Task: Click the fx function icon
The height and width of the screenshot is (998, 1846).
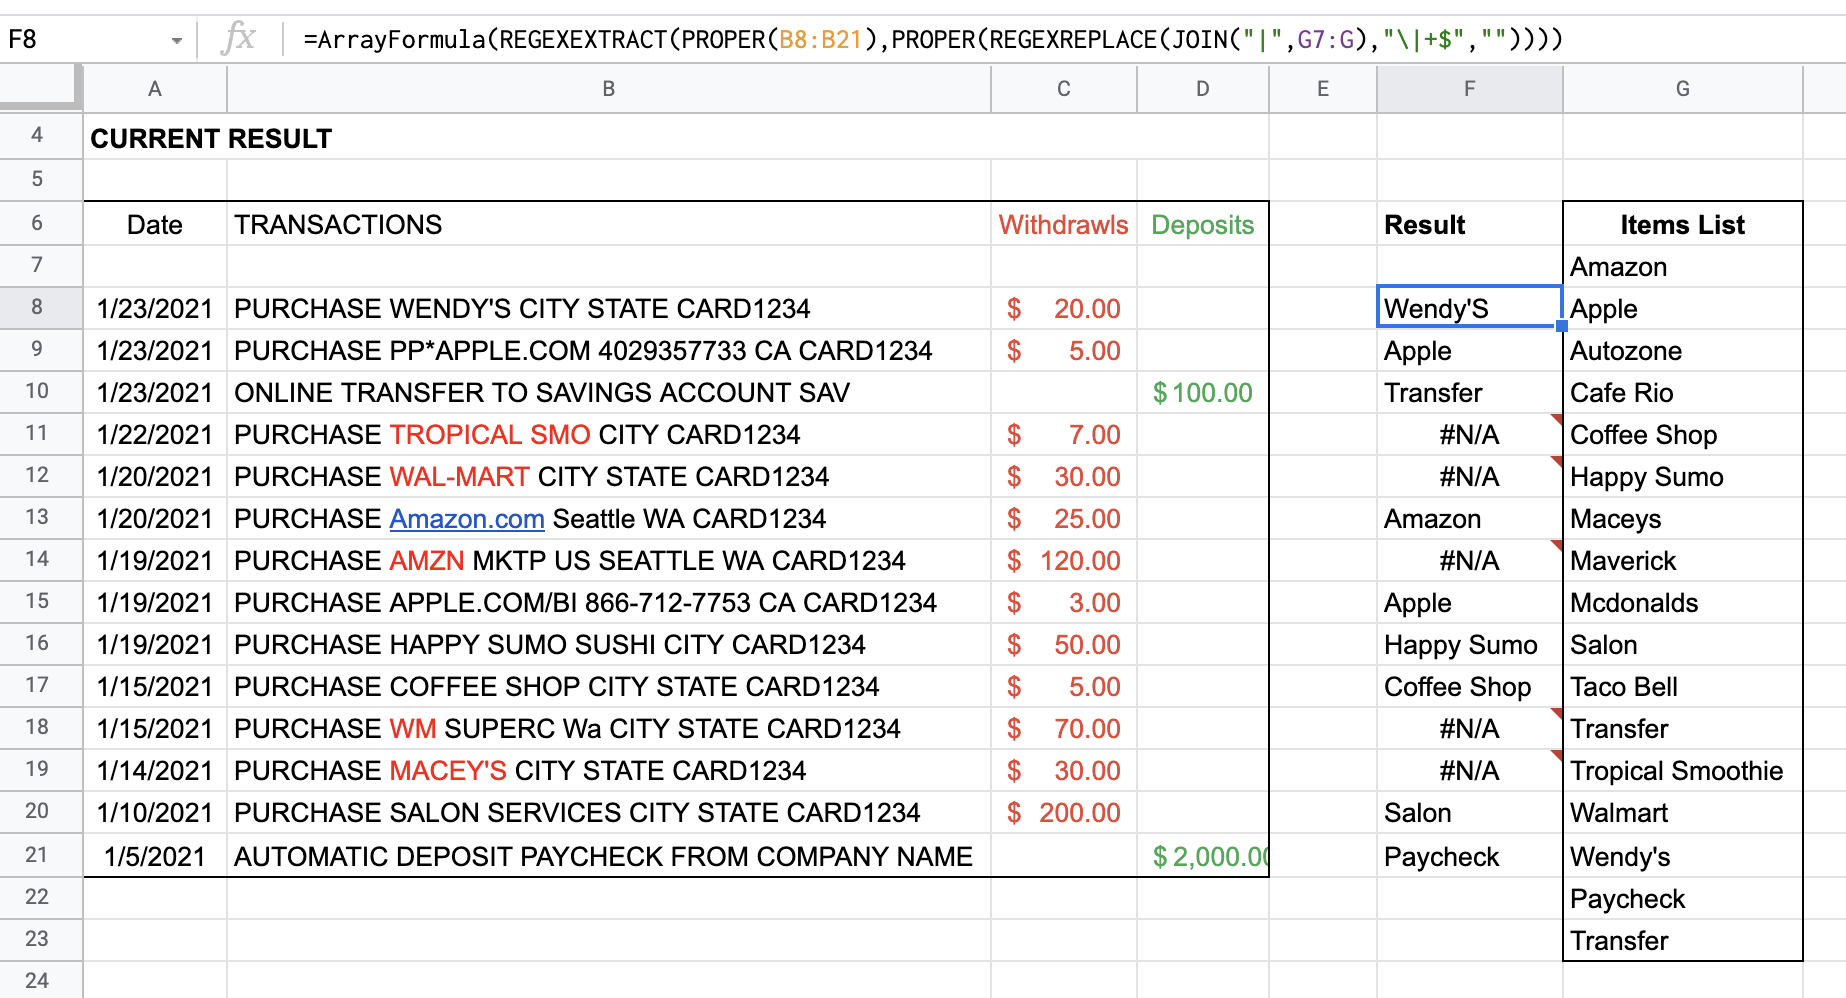Action: pos(239,39)
